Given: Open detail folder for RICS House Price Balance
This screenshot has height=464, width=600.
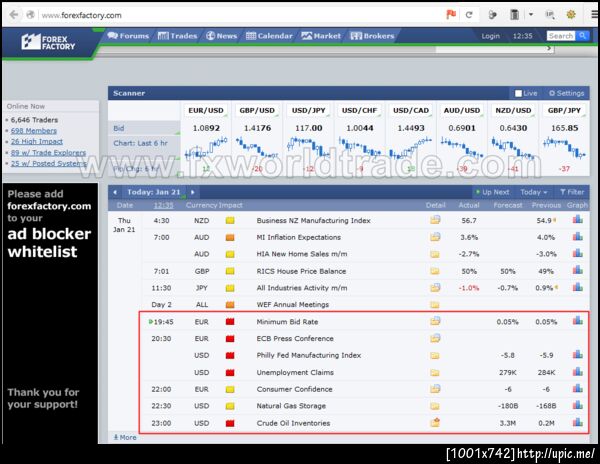Looking at the screenshot, I should pyautogui.click(x=435, y=271).
